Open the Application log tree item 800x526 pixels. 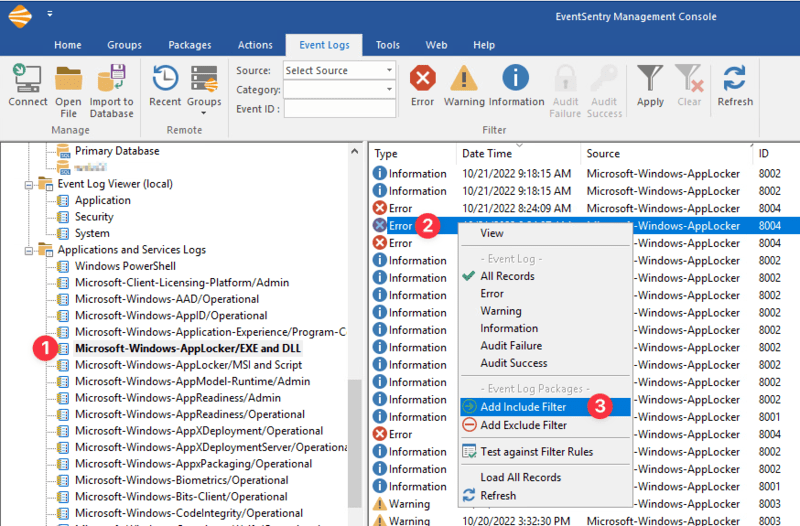(x=103, y=201)
